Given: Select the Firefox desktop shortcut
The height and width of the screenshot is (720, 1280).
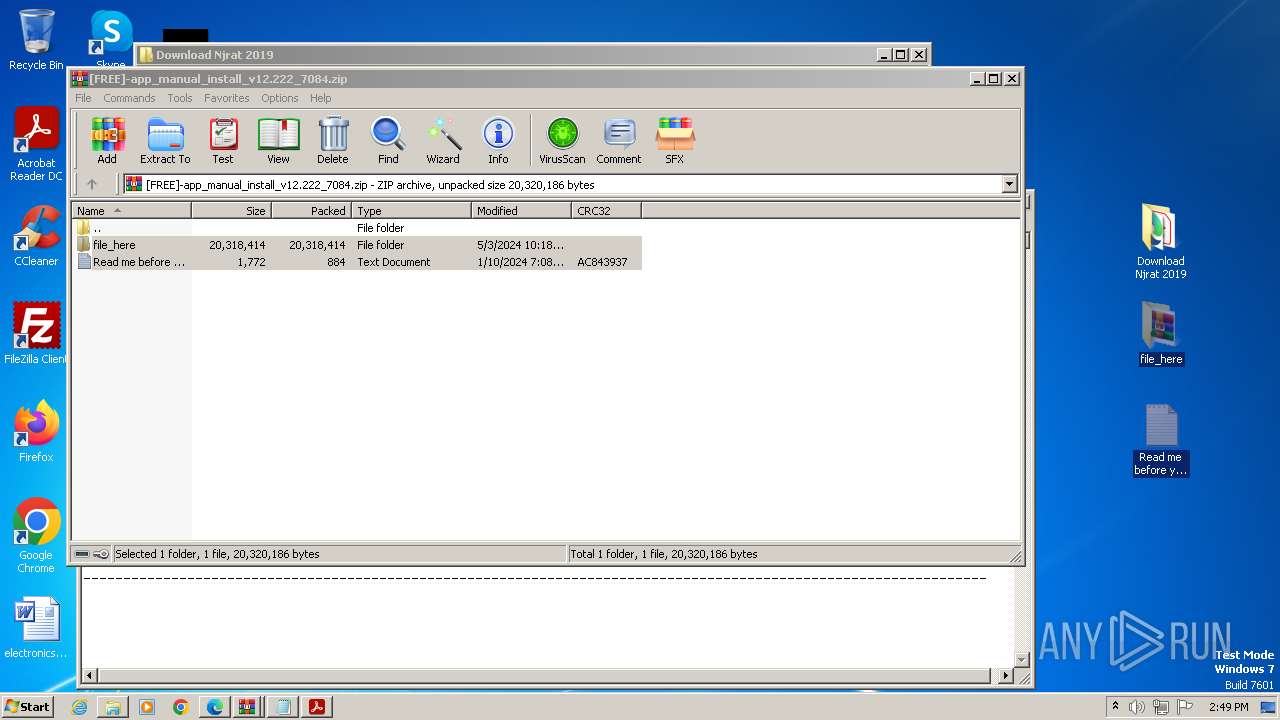Looking at the screenshot, I should (36, 432).
